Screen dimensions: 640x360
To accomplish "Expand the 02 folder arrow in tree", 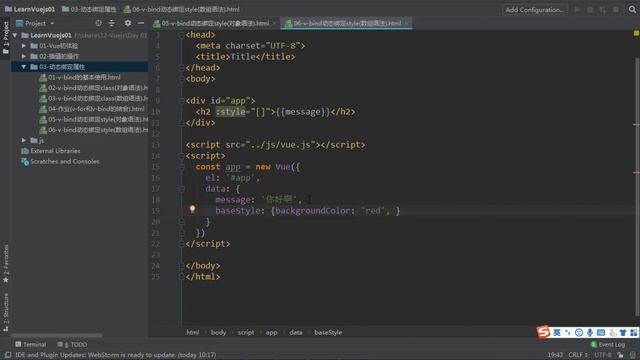I will pos(24,56).
